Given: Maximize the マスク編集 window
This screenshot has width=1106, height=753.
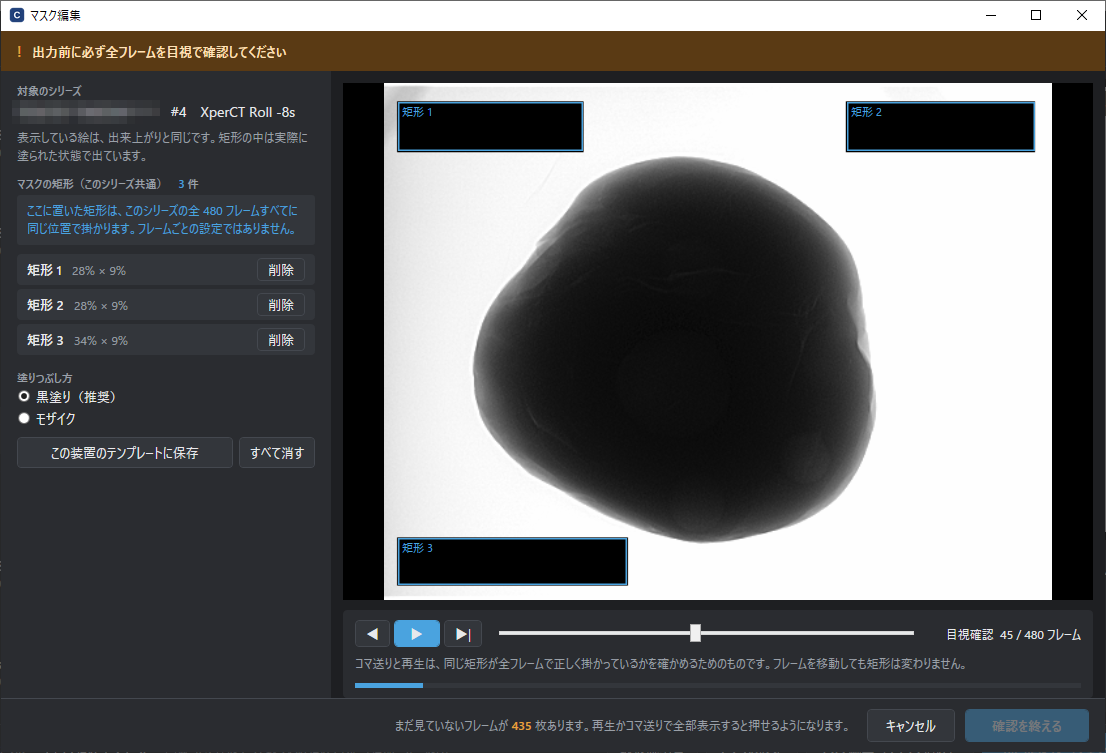Looking at the screenshot, I should tap(1035, 15).
